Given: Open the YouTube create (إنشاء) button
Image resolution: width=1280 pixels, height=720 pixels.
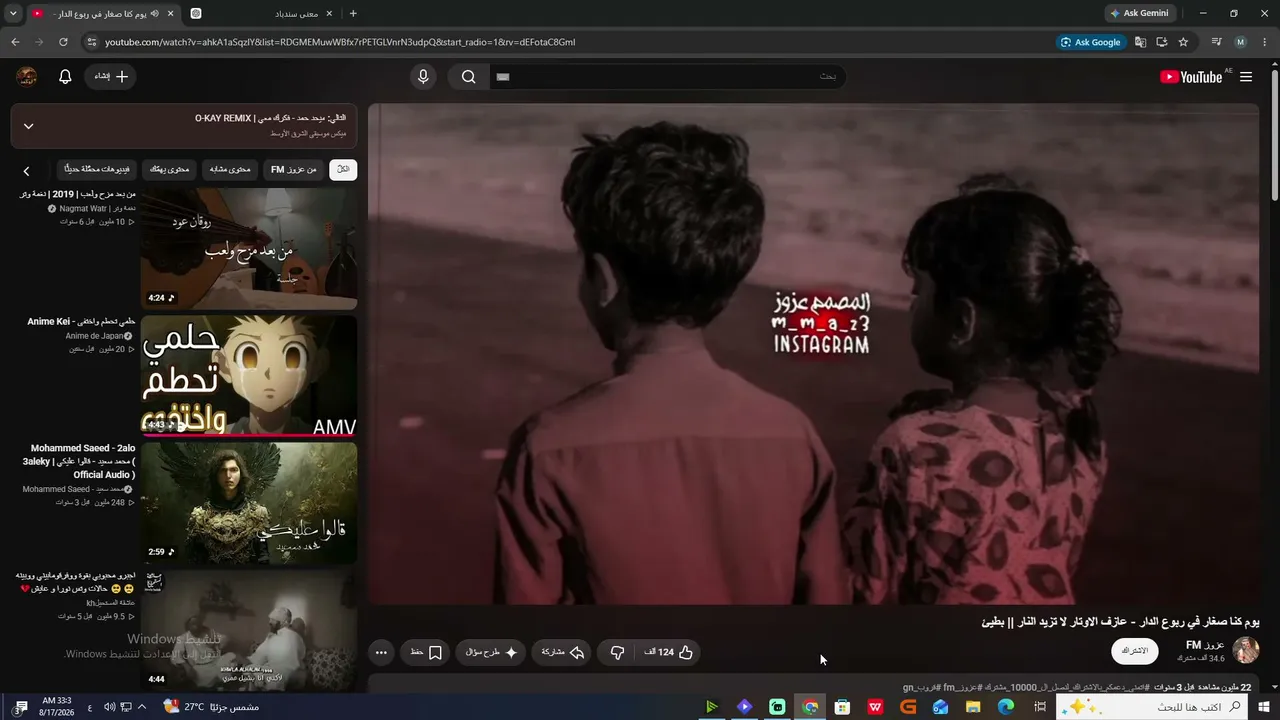Looking at the screenshot, I should (x=110, y=77).
